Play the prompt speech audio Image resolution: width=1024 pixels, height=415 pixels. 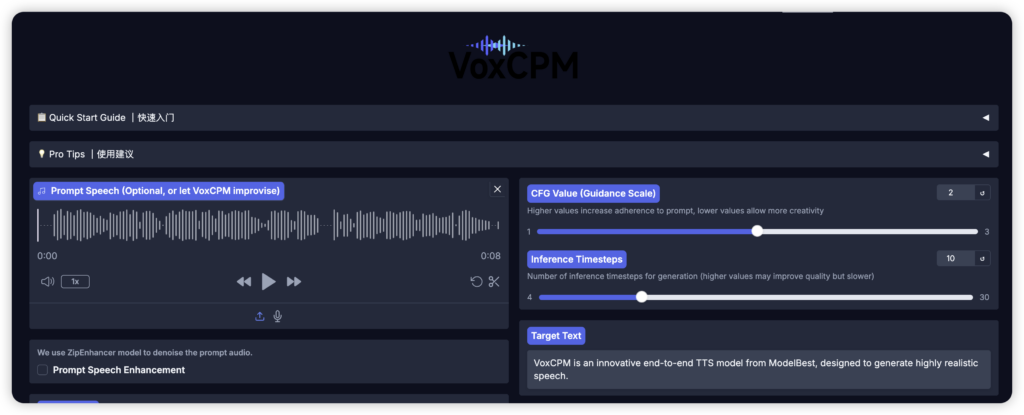tap(268, 282)
